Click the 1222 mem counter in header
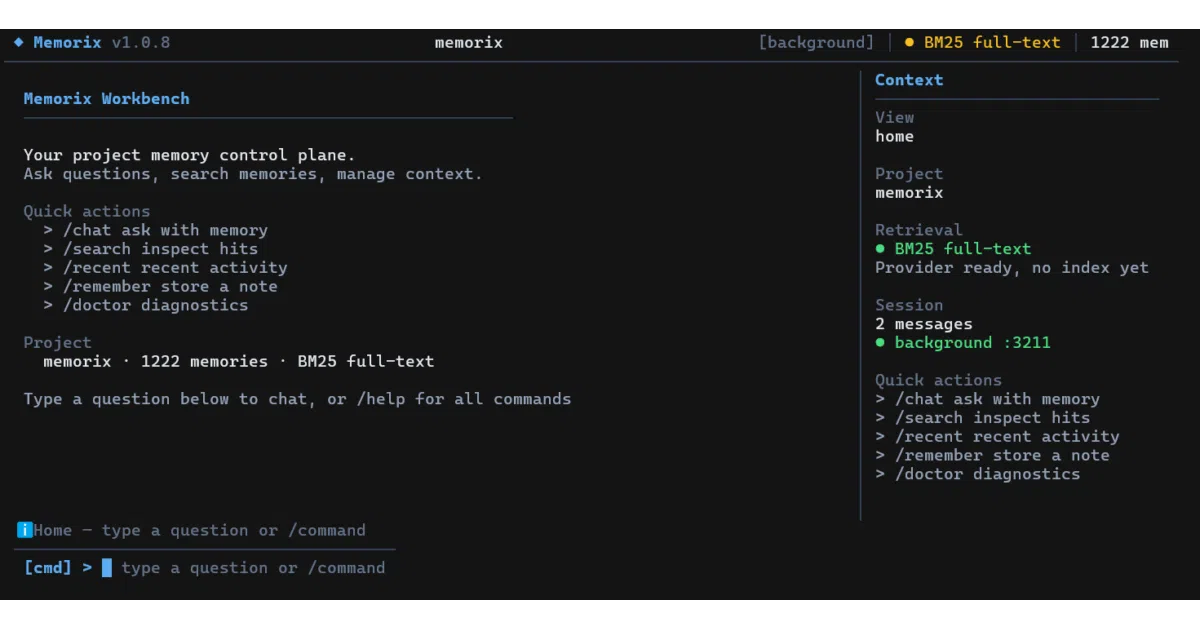The width and height of the screenshot is (1200, 630). pyautogui.click(x=1129, y=42)
